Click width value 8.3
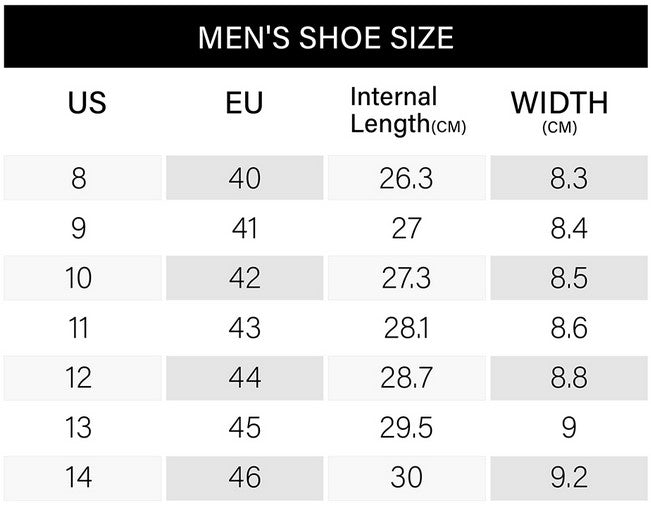Viewport: 651px width, 508px height. [x=569, y=178]
